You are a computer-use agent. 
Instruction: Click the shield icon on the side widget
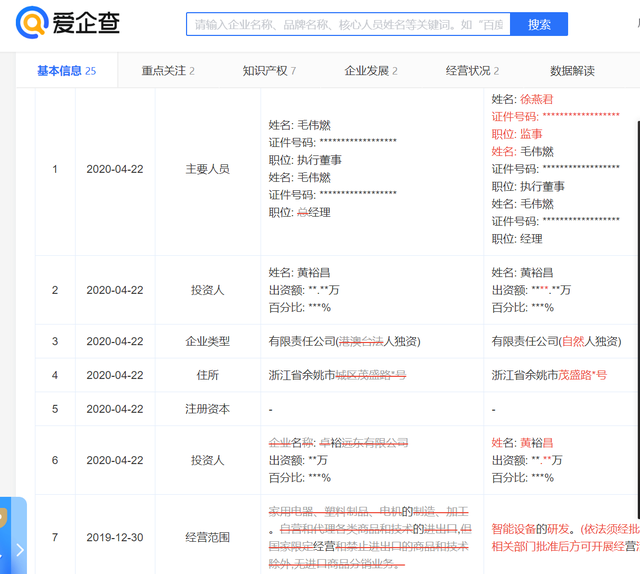coord(3,518)
